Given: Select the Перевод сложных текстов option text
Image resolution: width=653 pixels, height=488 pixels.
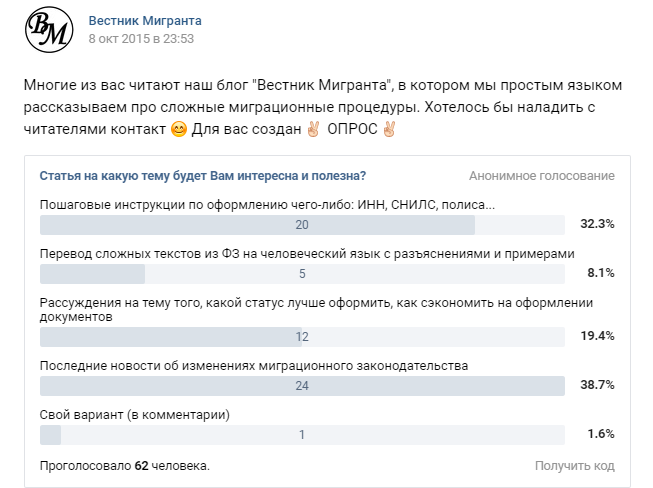Looking at the screenshot, I should 307,253.
